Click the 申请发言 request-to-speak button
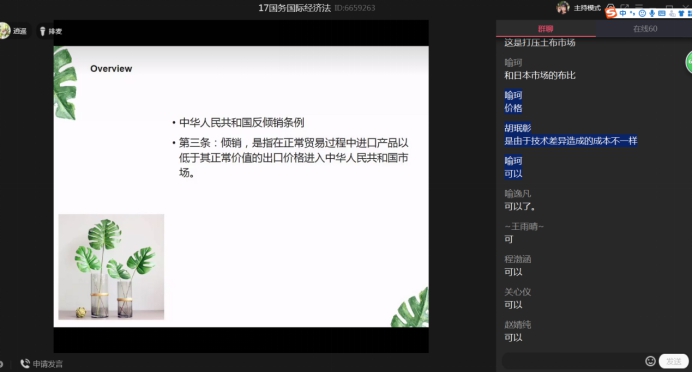Image resolution: width=693 pixels, height=373 pixels. pos(41,364)
